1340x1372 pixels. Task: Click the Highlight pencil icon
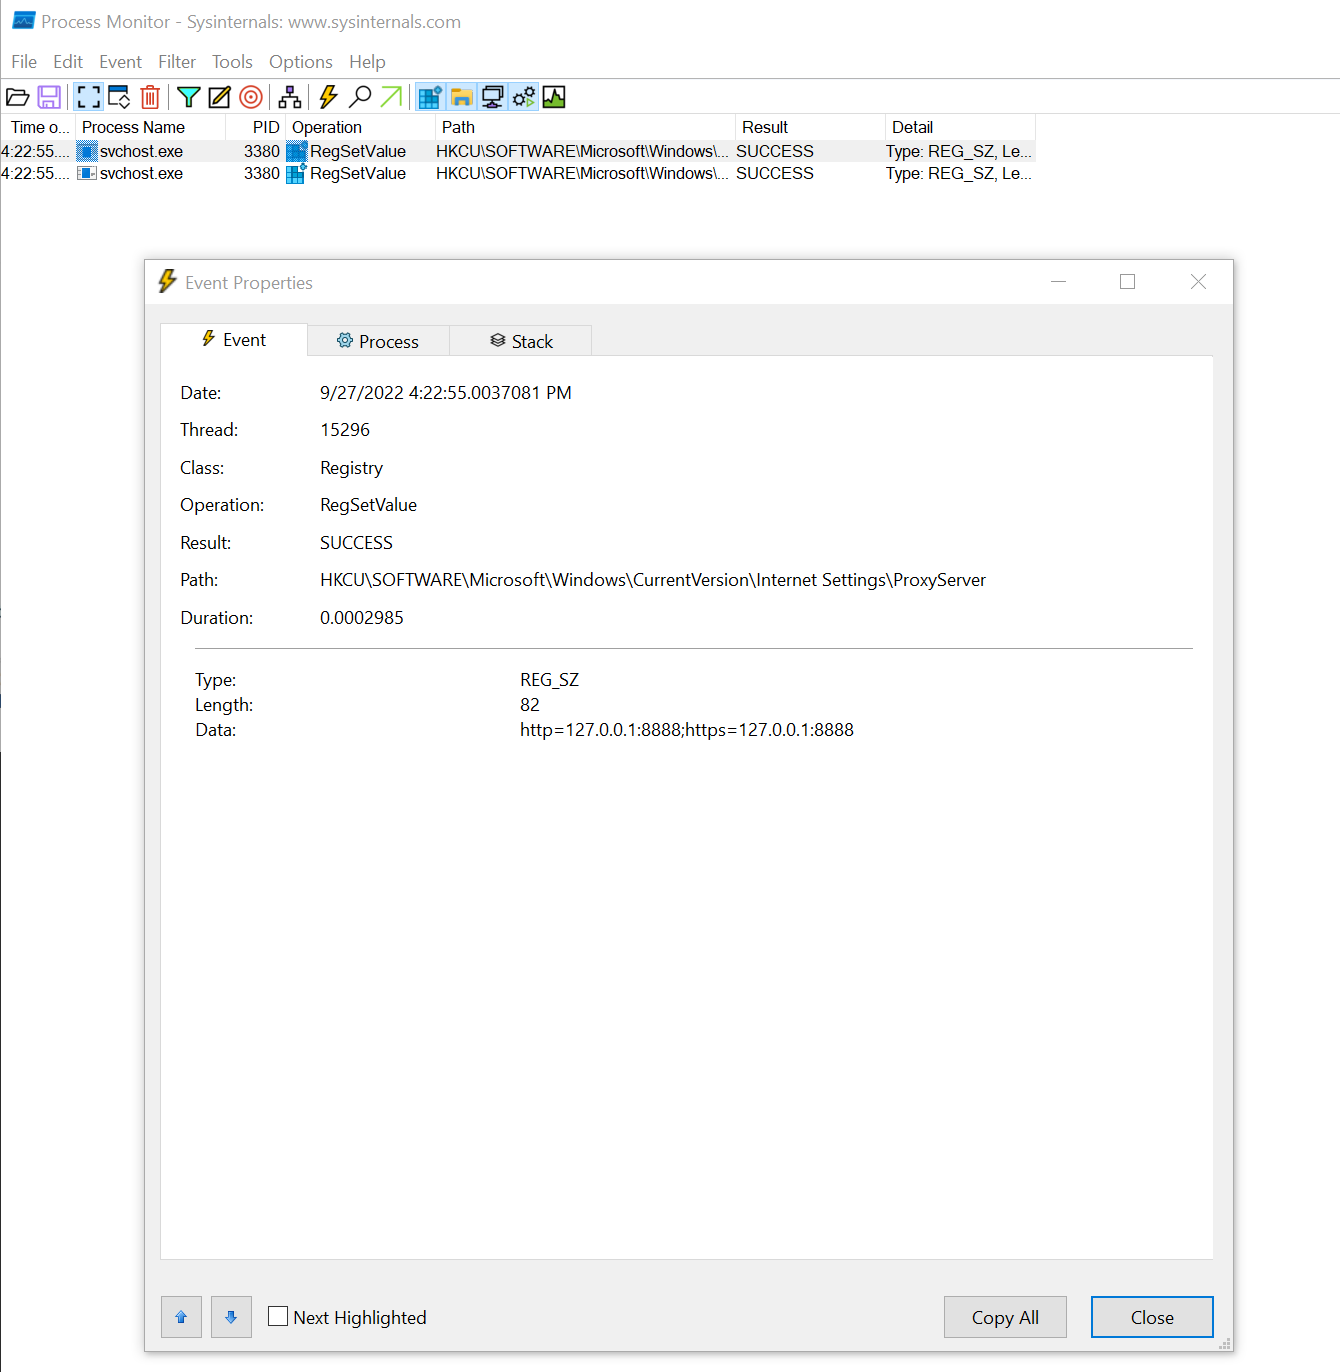[220, 97]
